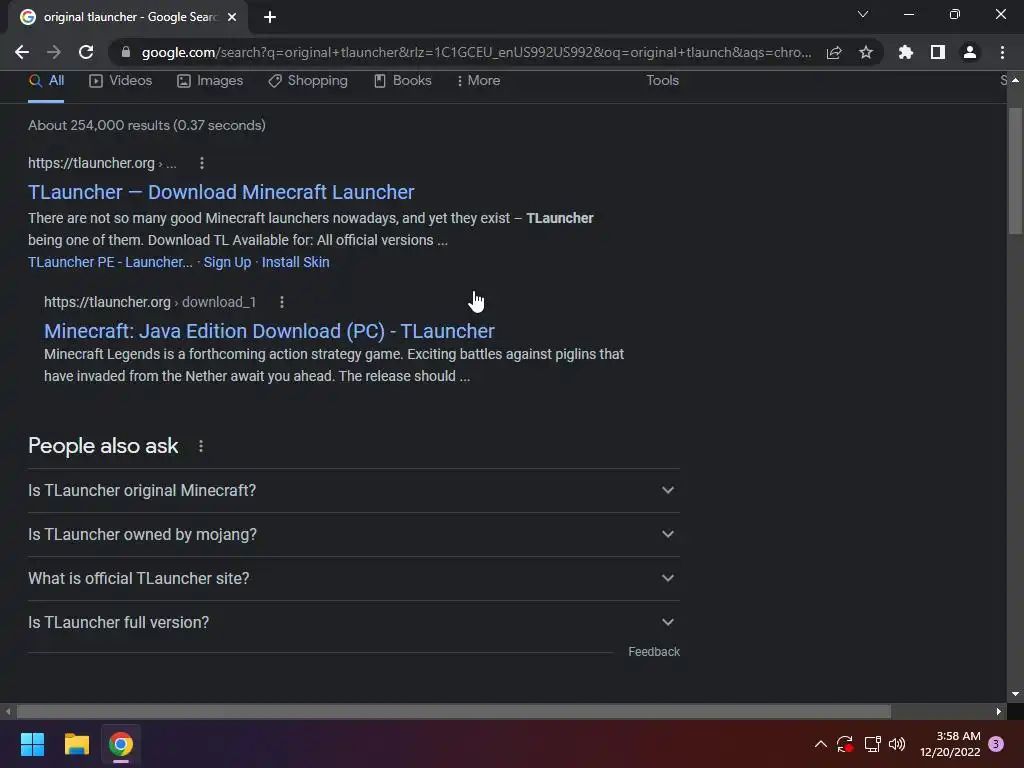Screen dimensions: 1024x768
Task: Click the address bar URL
Action: 476,52
